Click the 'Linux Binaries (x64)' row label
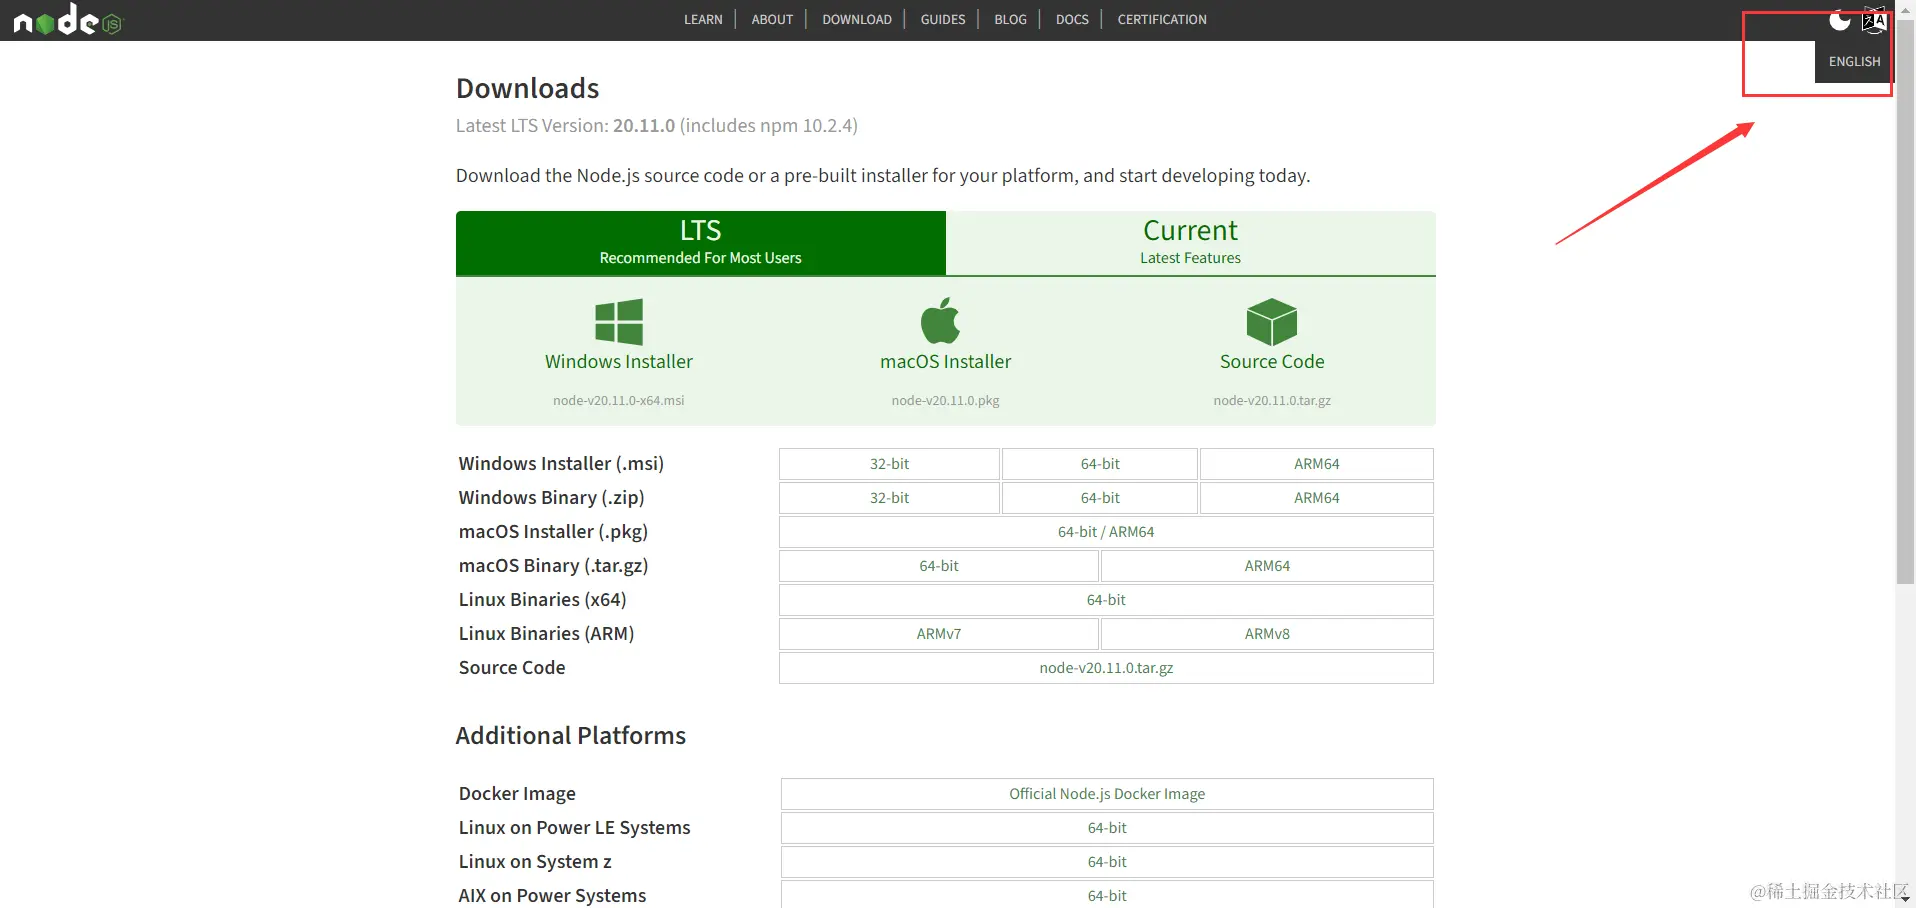 (x=542, y=600)
